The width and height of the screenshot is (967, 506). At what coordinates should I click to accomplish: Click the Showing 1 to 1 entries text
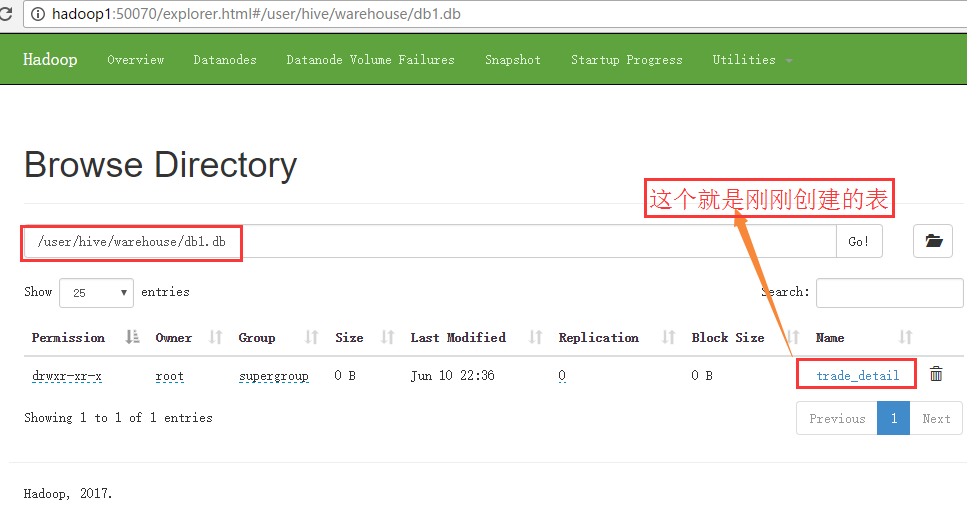[x=118, y=418]
